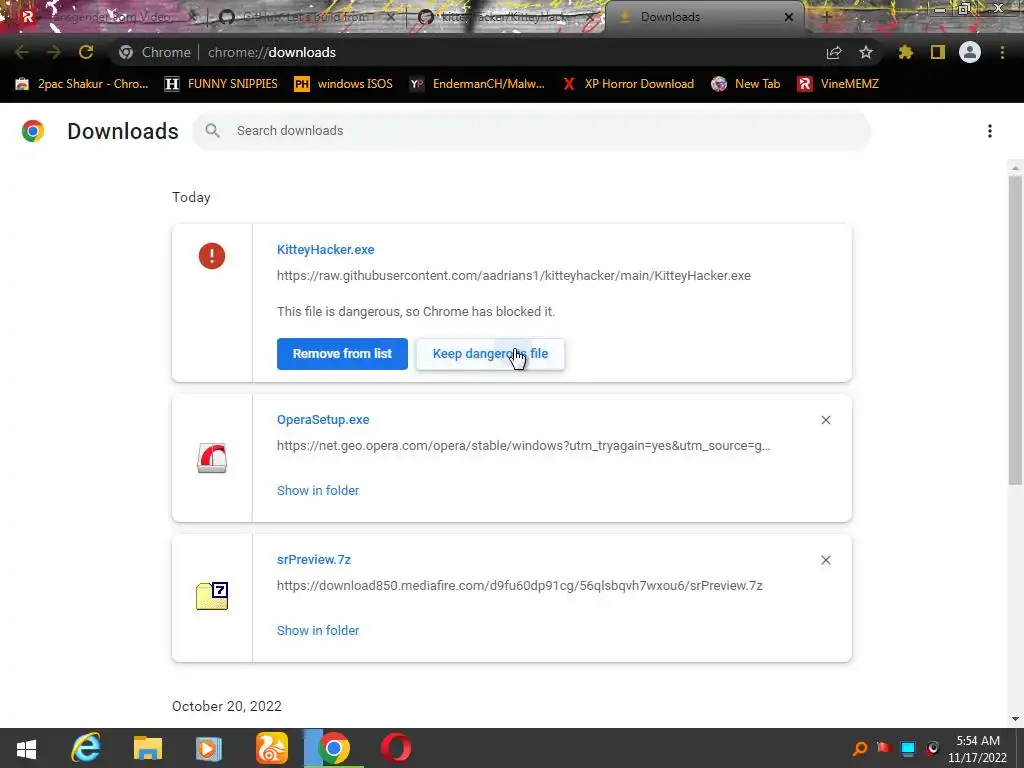The height and width of the screenshot is (768, 1024).
Task: Go back with the back arrow
Action: click(22, 52)
